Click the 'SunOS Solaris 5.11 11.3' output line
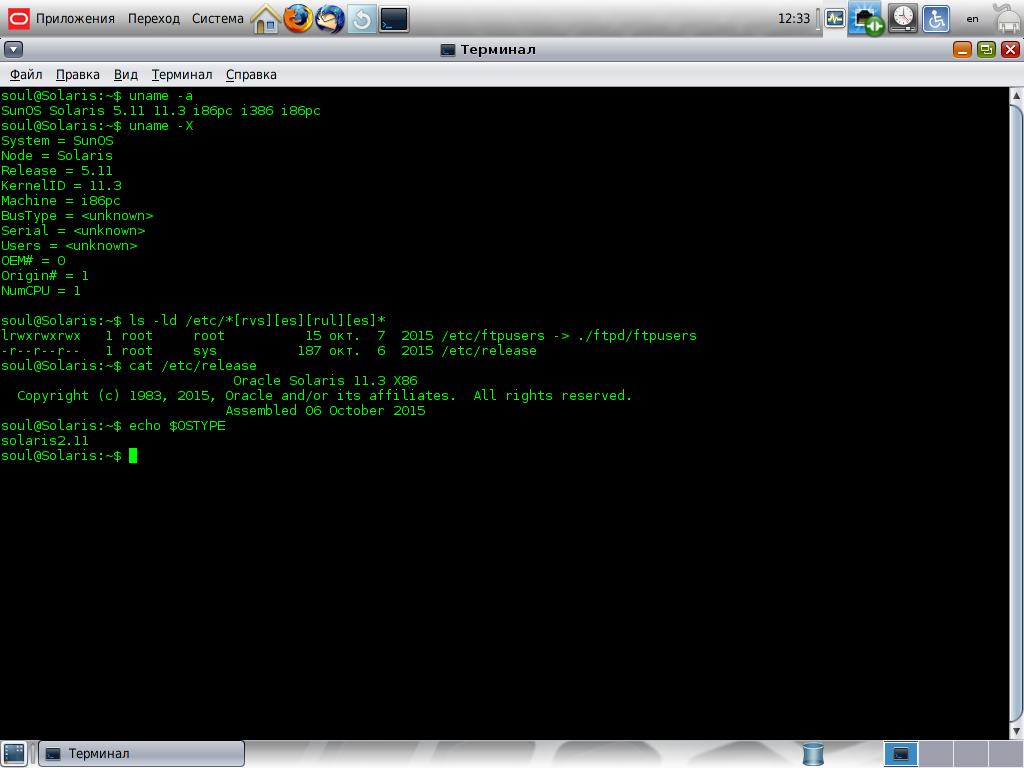 tap(161, 111)
